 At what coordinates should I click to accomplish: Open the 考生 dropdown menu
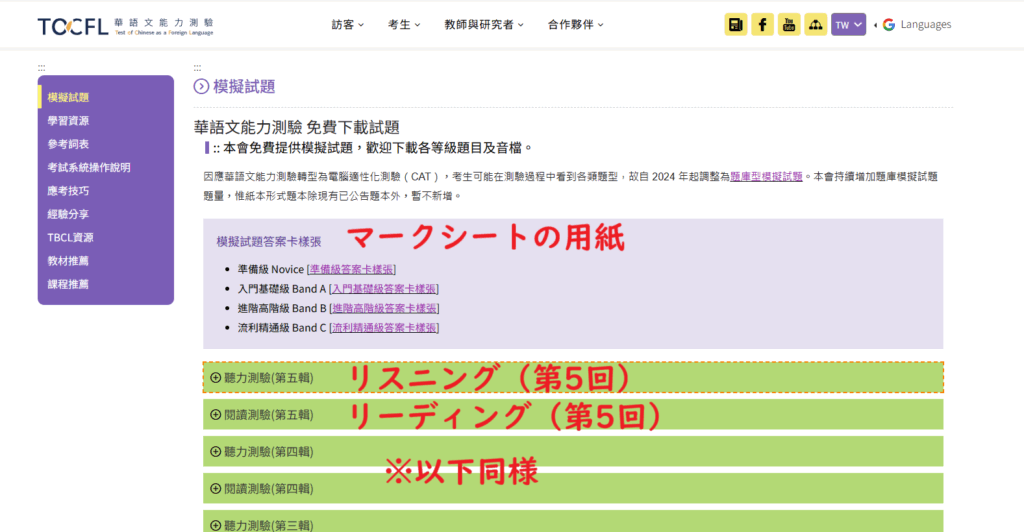tap(404, 25)
